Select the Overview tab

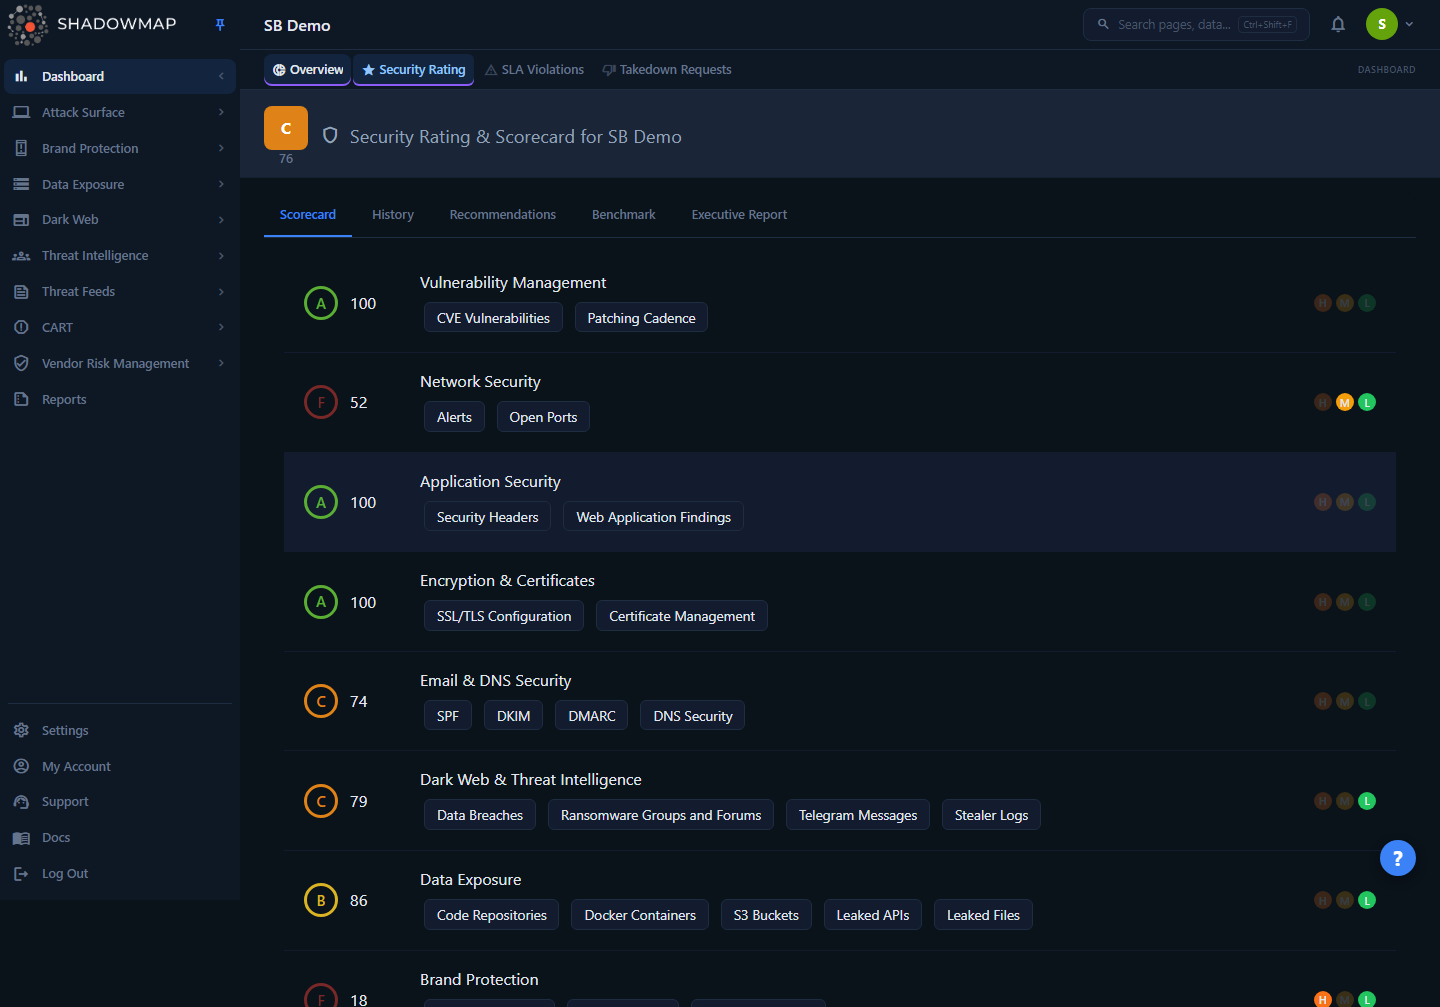tap(308, 70)
